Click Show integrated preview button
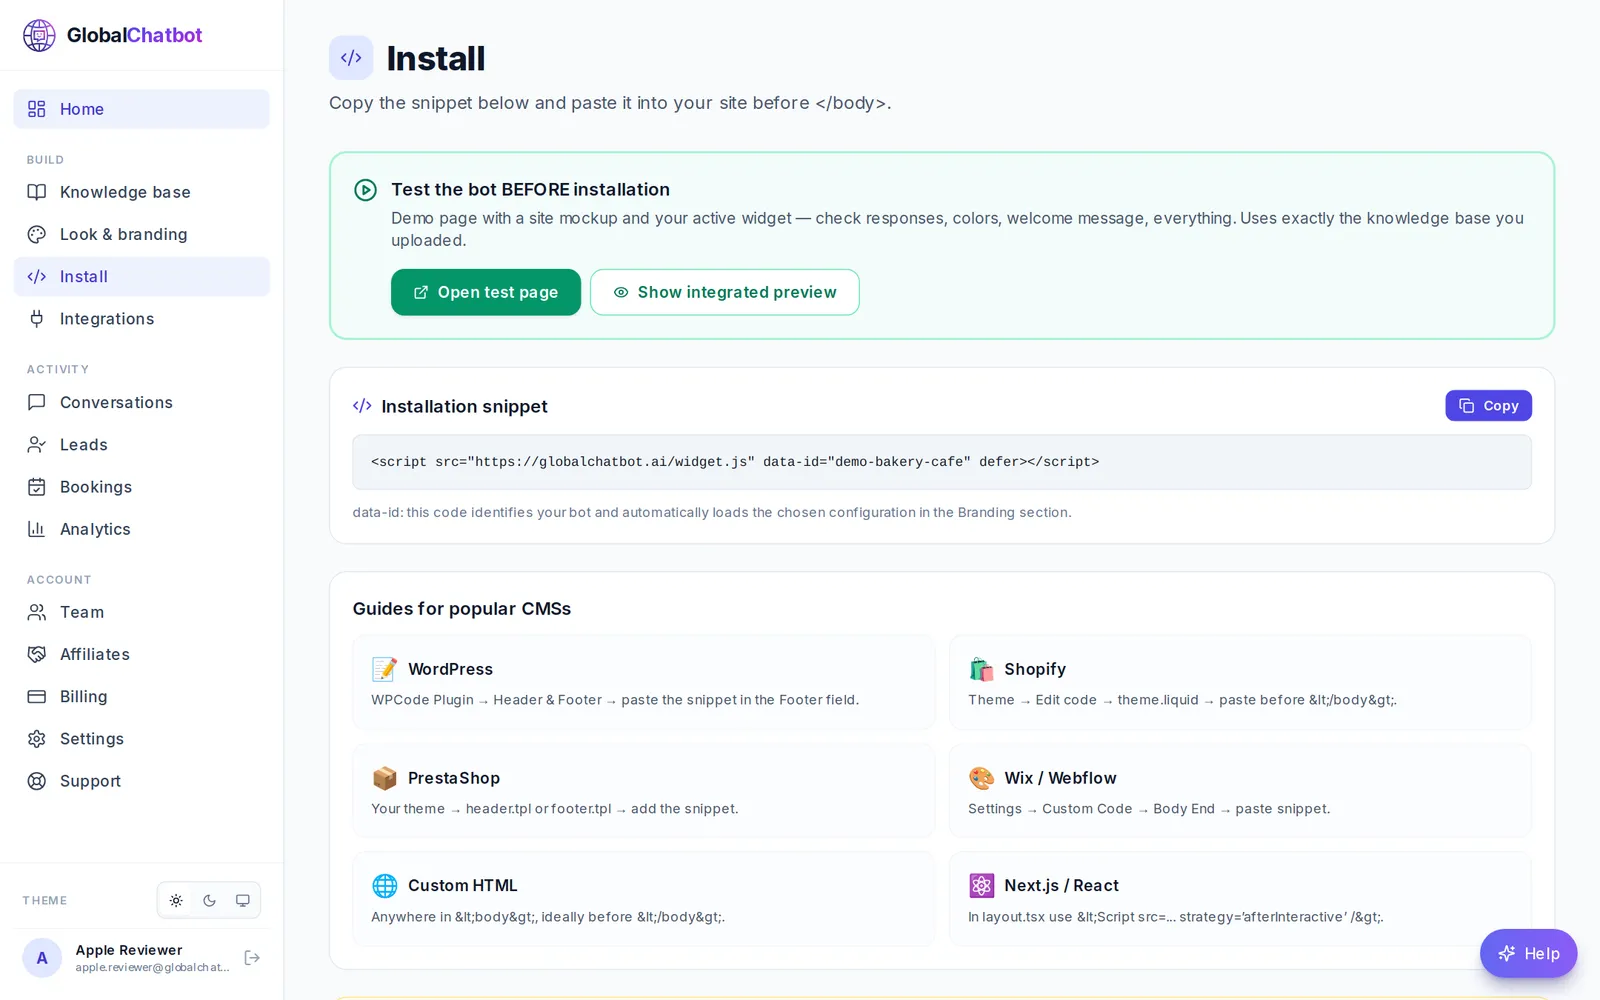The width and height of the screenshot is (1600, 1000). (725, 292)
